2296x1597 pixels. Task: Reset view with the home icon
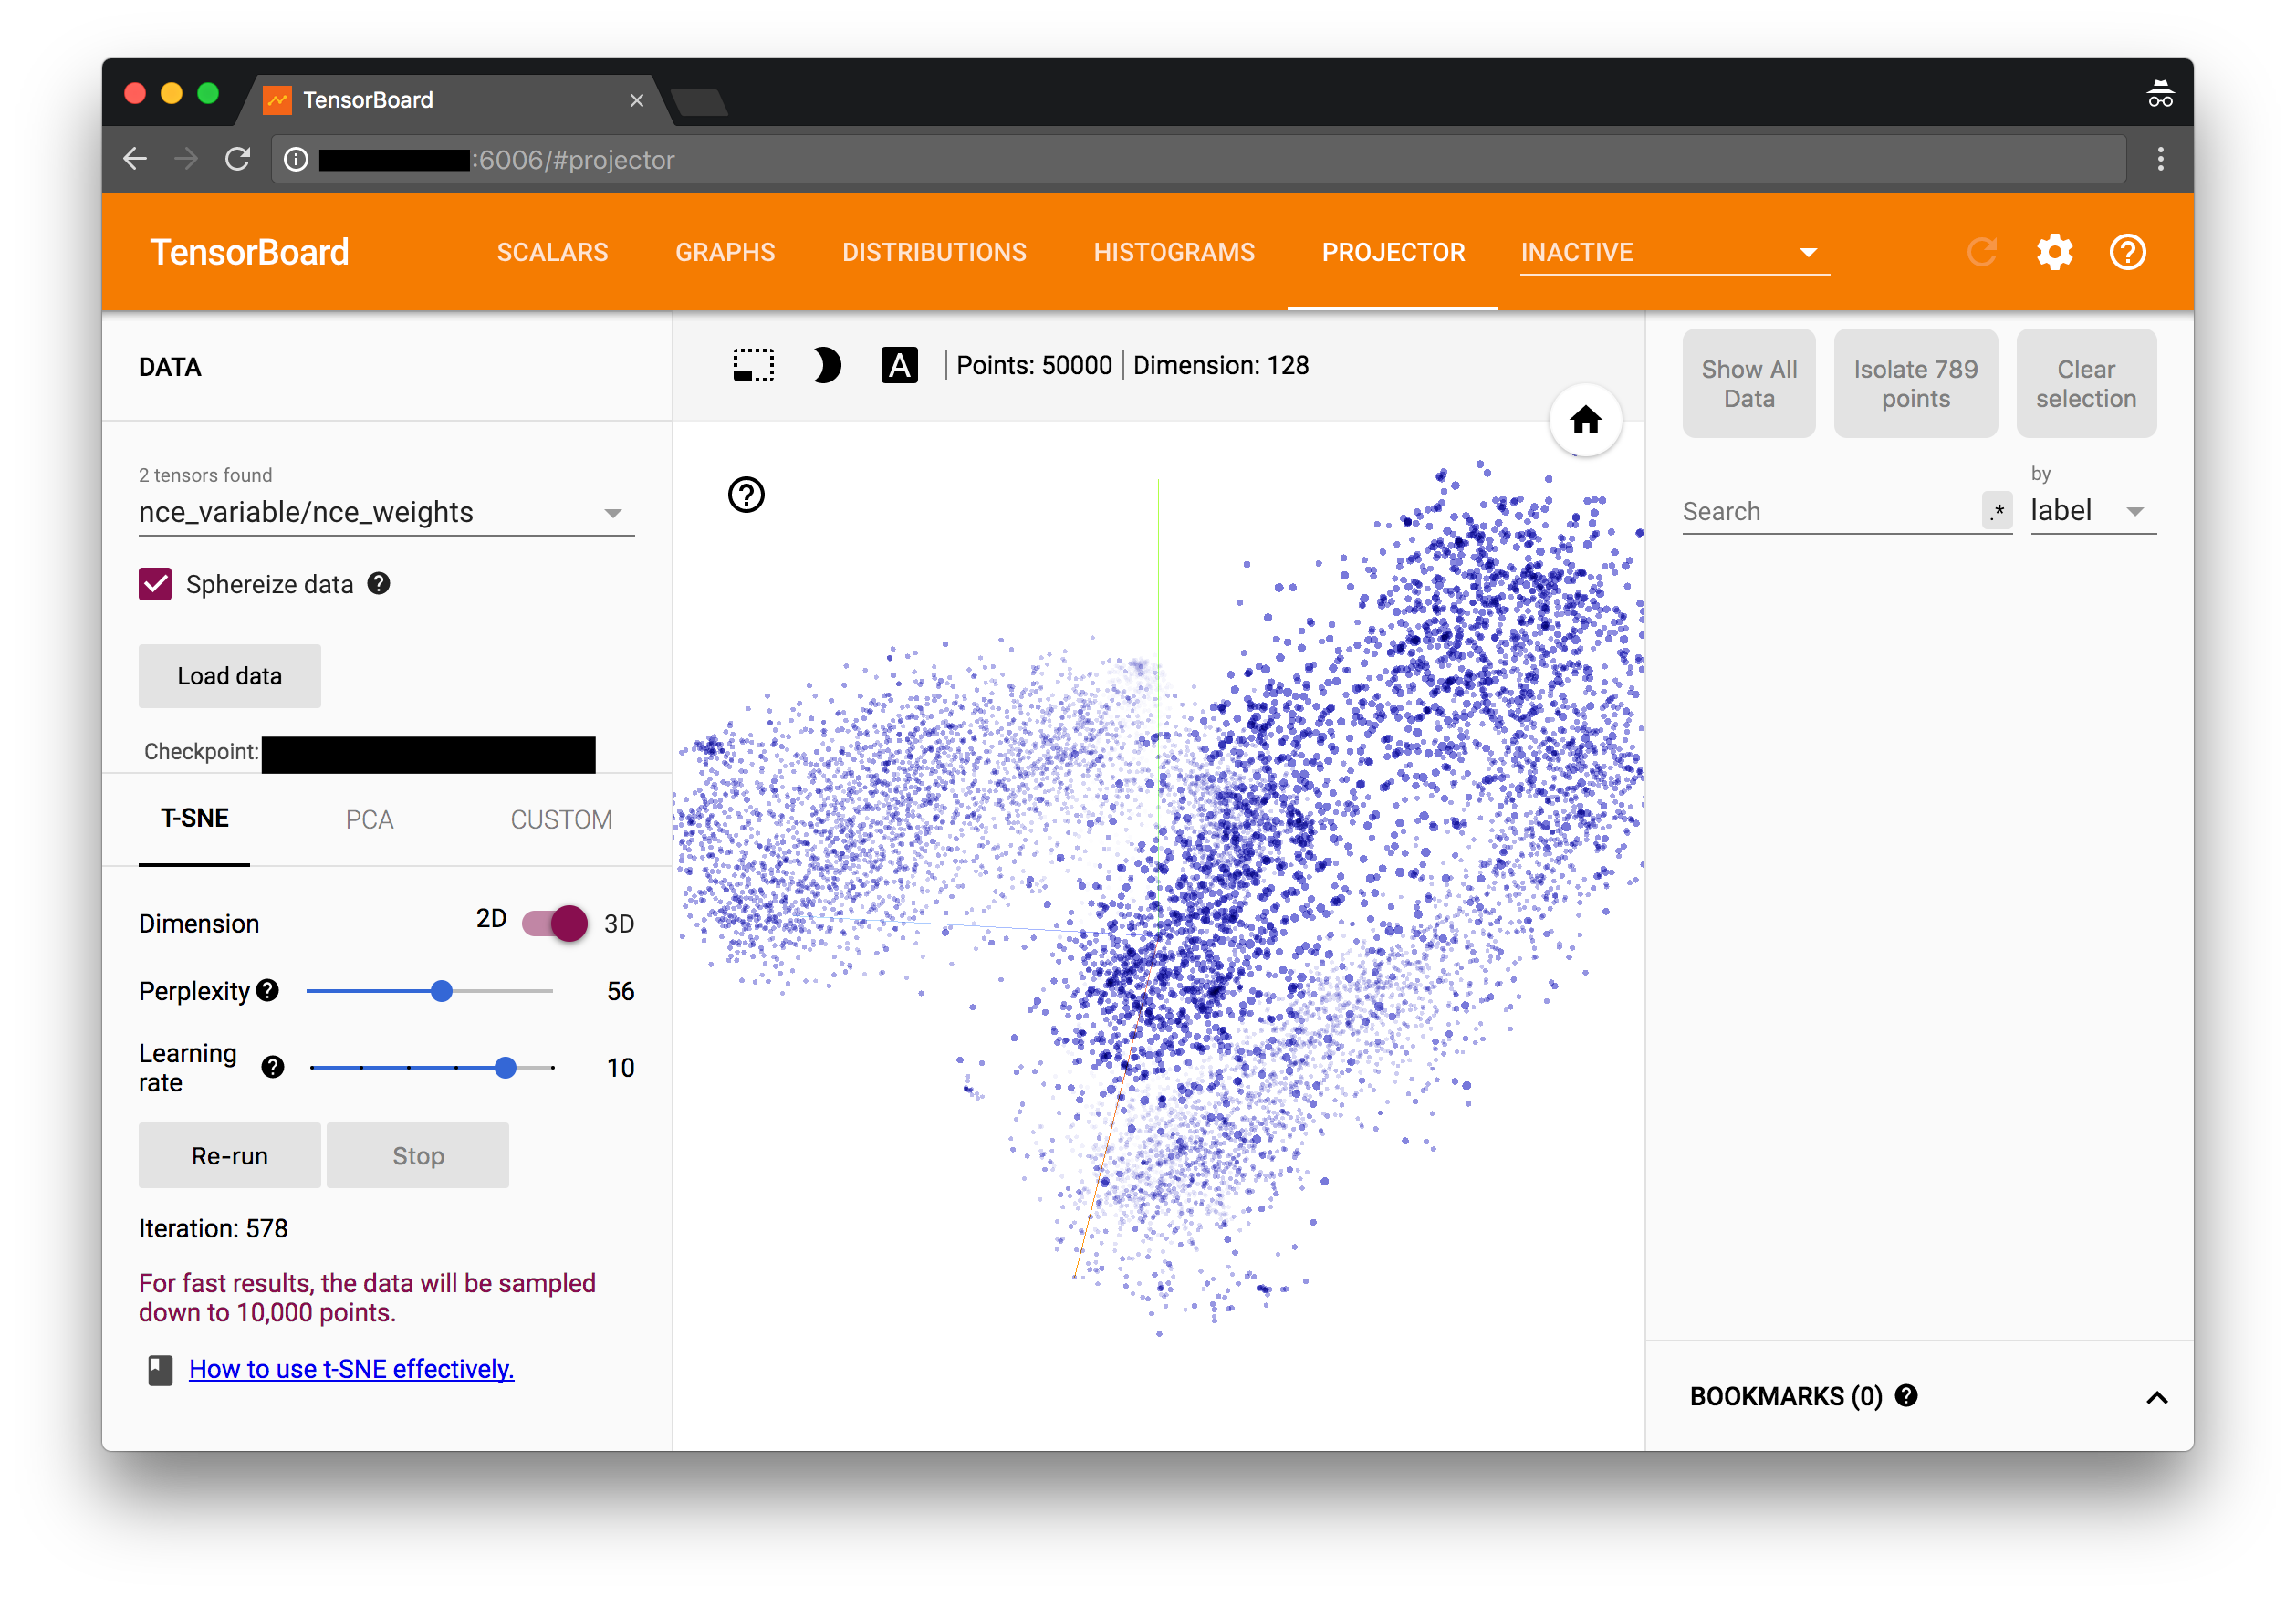[x=1585, y=420]
